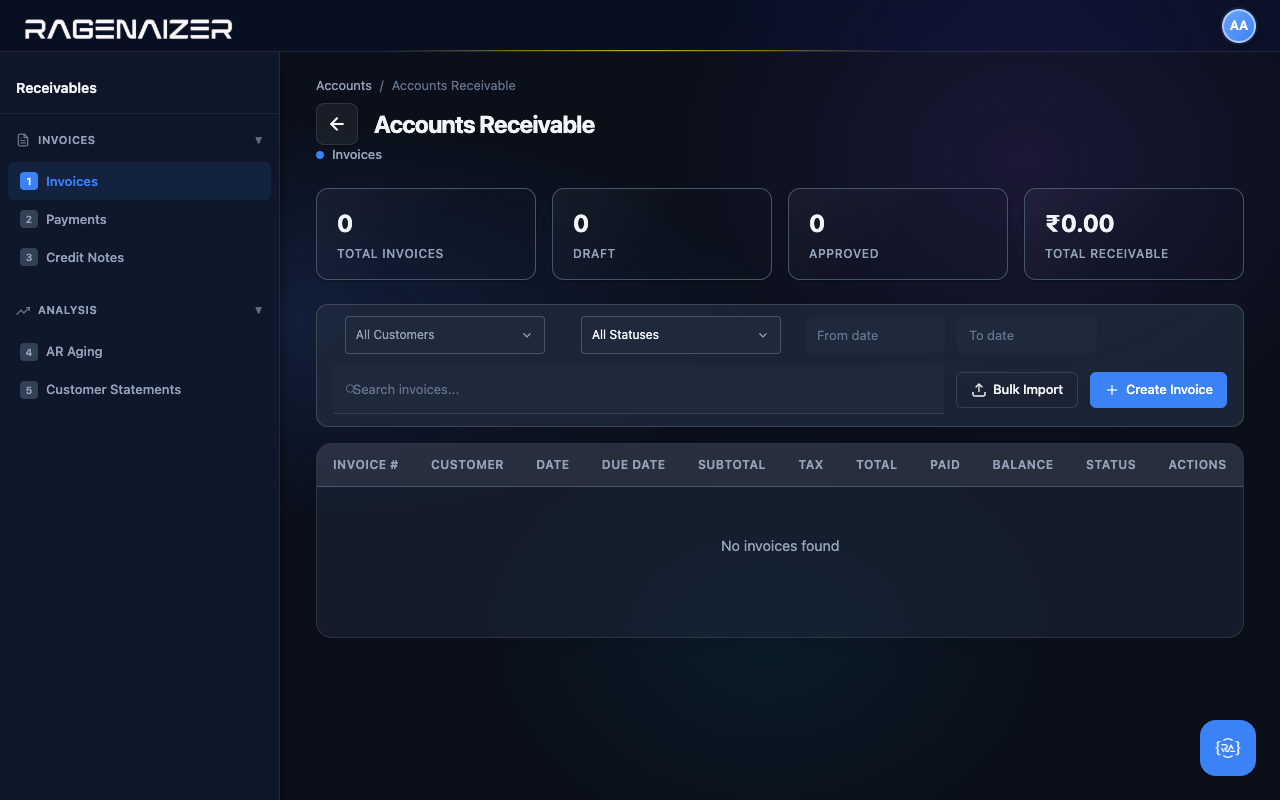Click the Analysis trend line icon
This screenshot has height=800, width=1280.
pyautogui.click(x=23, y=310)
